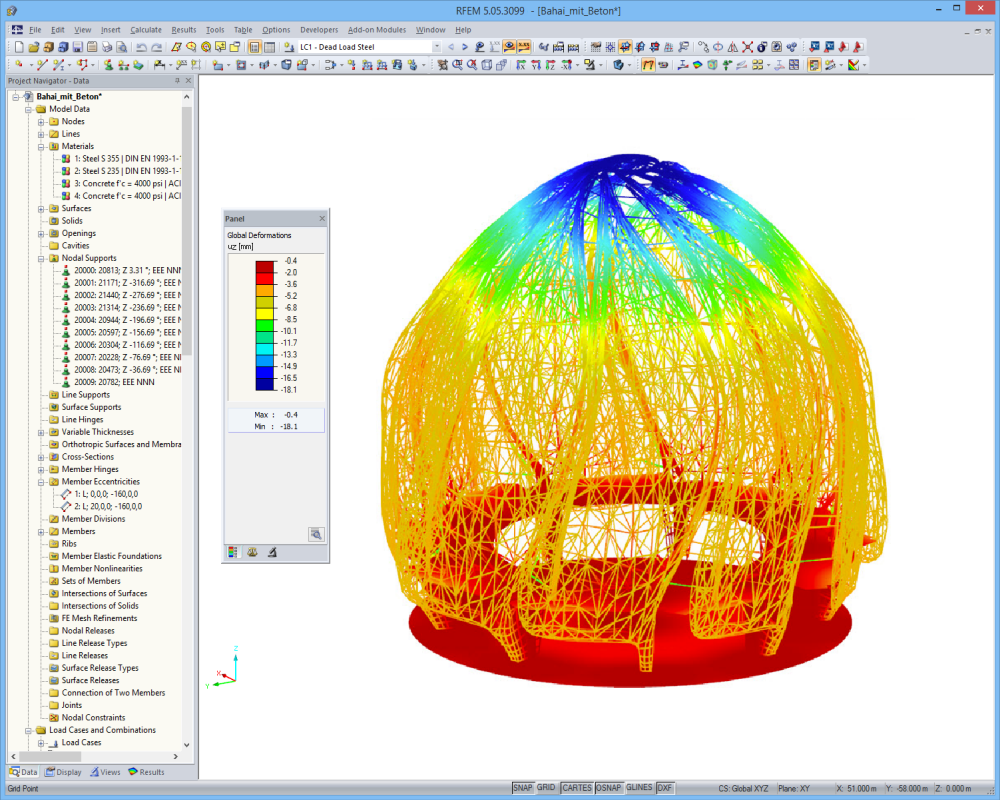Open the LC1 Dead Load Steel dropdown
Viewport: 1000px width, 800px height.
(x=437, y=46)
